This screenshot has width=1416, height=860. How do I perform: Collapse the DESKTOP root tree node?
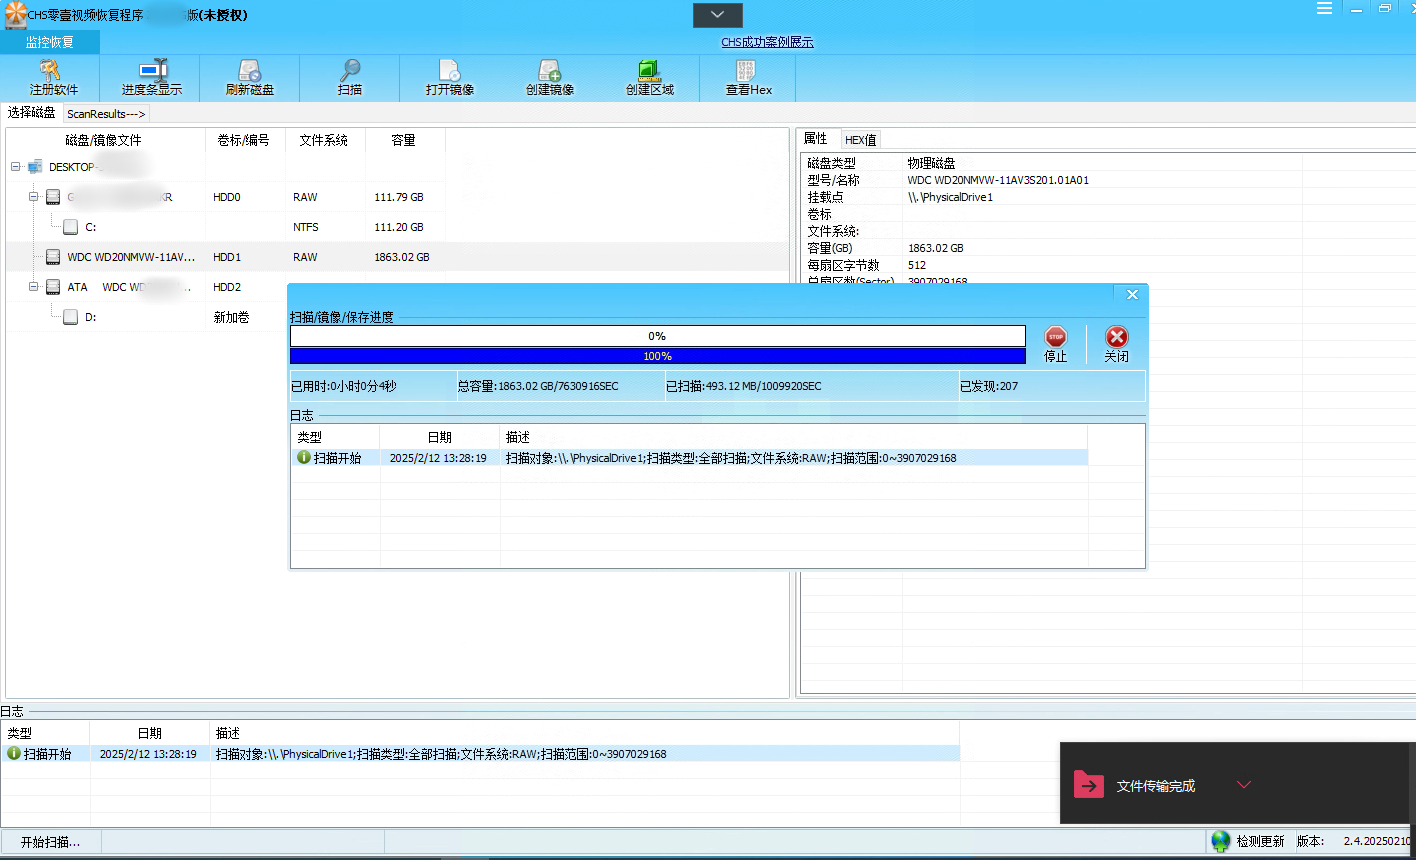(15, 167)
